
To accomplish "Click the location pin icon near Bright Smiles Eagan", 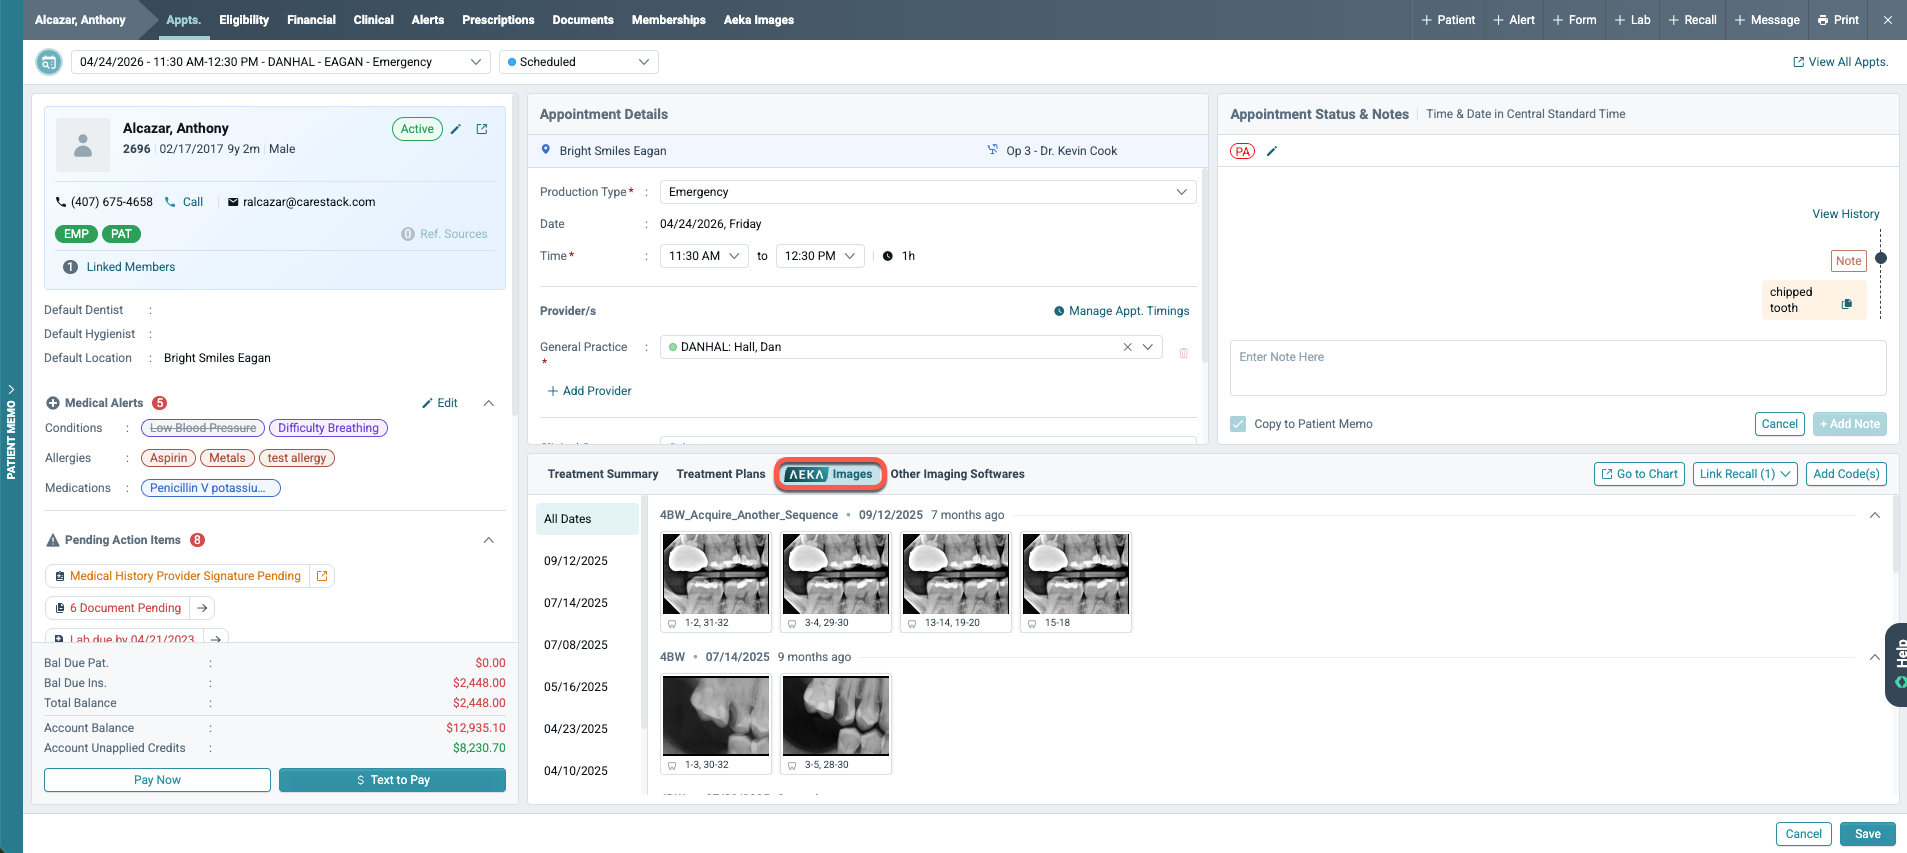I will pos(546,150).
